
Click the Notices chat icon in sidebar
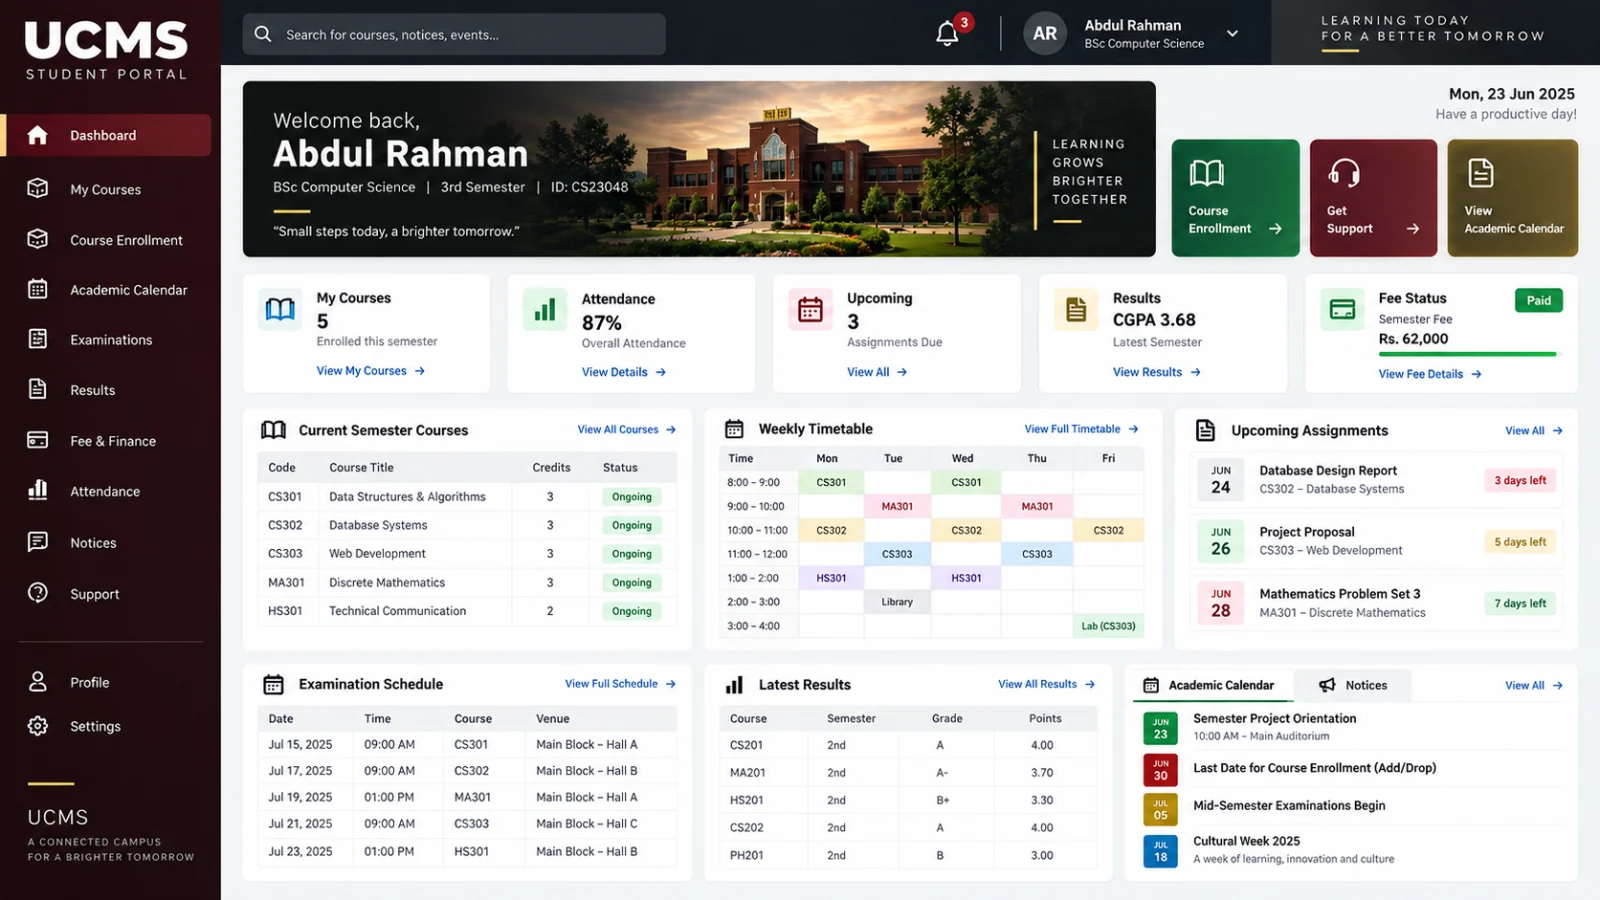(38, 542)
